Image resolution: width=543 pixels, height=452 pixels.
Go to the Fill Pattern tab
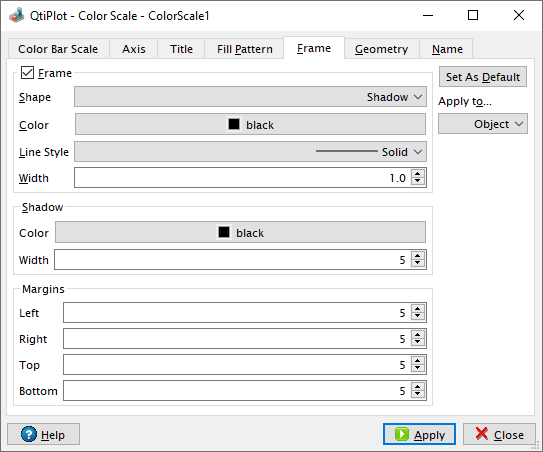click(244, 49)
